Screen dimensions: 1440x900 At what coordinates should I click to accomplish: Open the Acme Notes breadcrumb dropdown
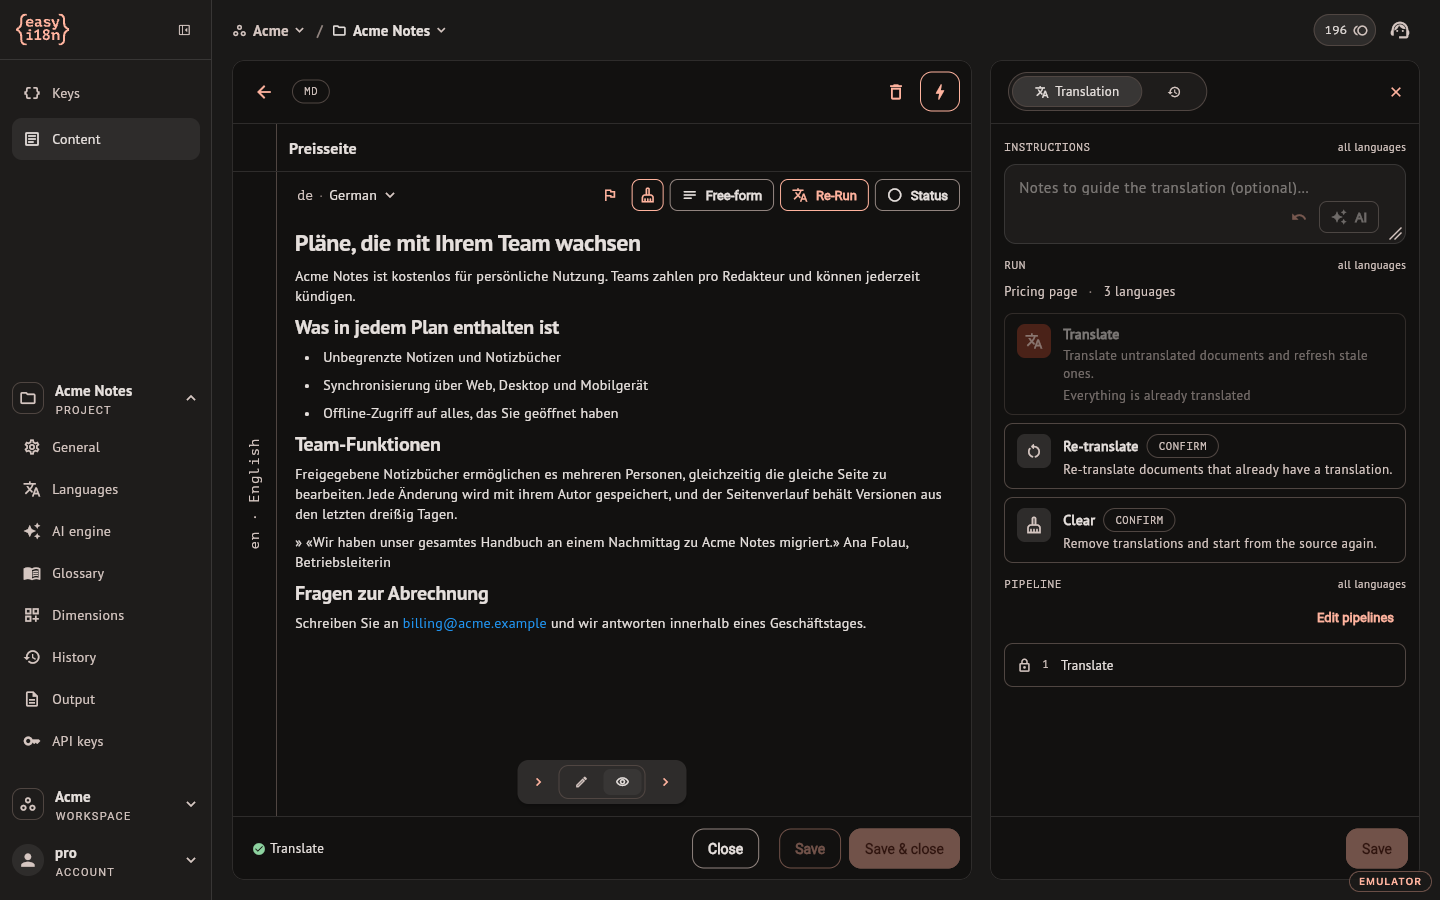[x=389, y=31]
